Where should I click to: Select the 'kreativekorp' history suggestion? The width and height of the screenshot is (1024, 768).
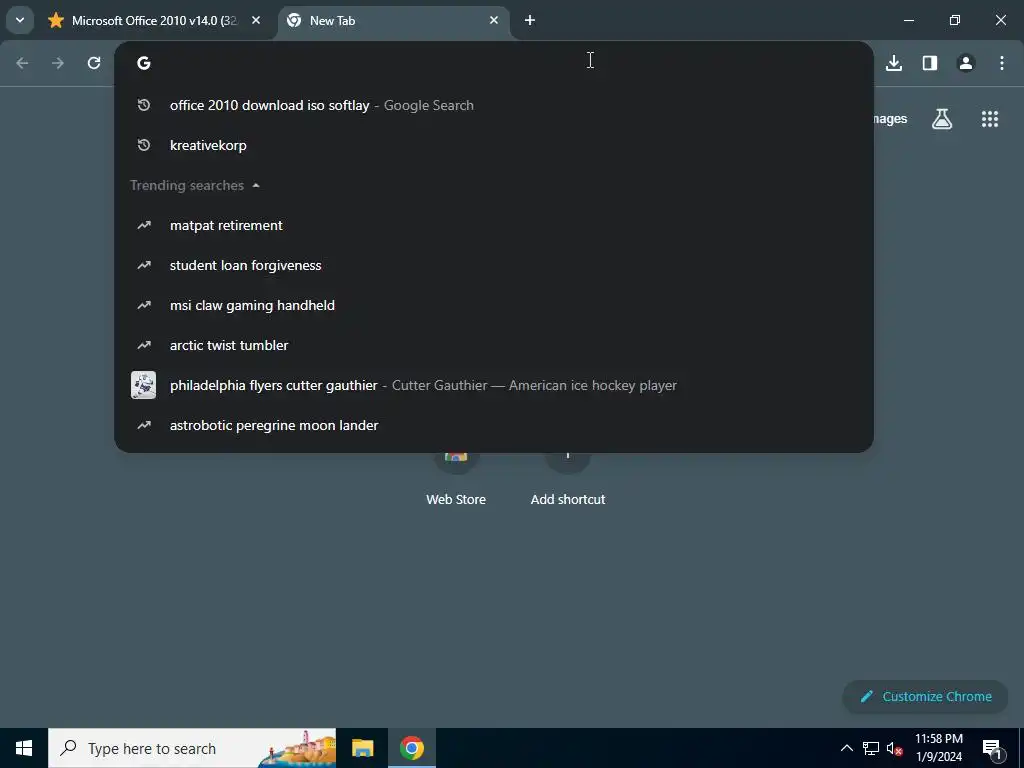coord(494,145)
